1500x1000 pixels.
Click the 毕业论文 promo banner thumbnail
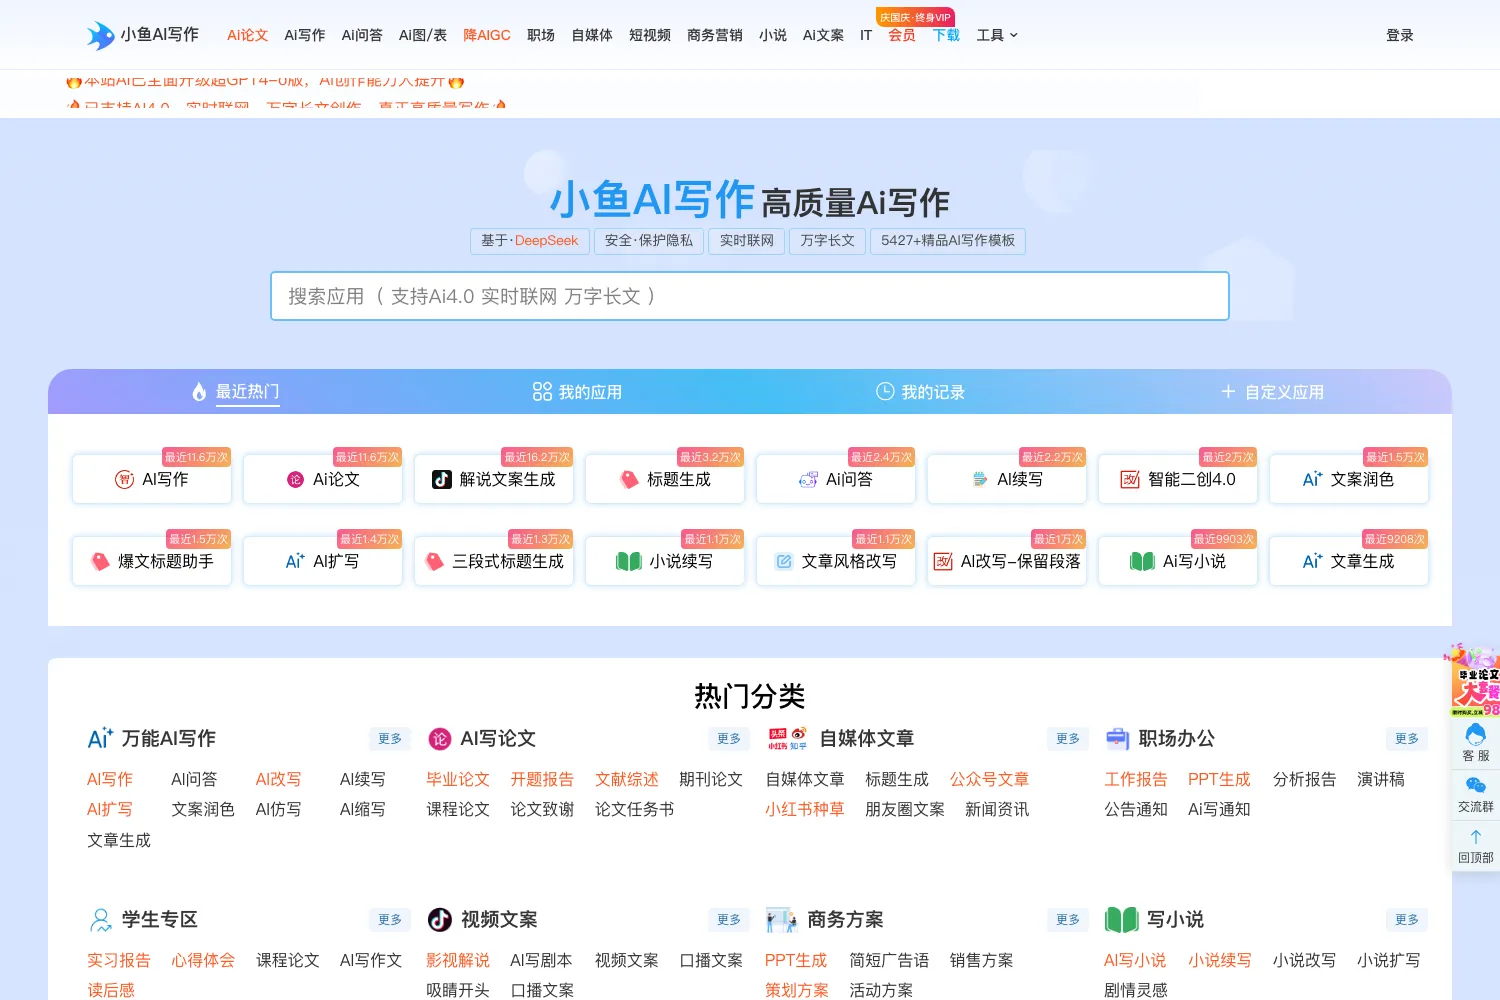1476,683
